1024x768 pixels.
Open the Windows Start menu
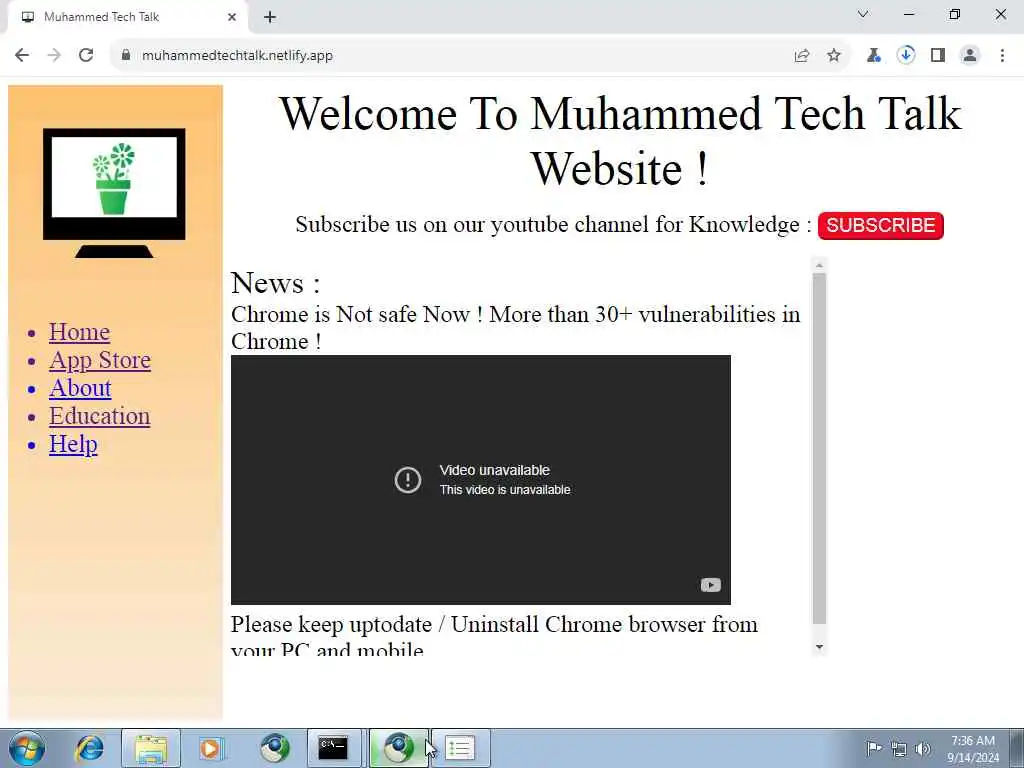point(27,748)
